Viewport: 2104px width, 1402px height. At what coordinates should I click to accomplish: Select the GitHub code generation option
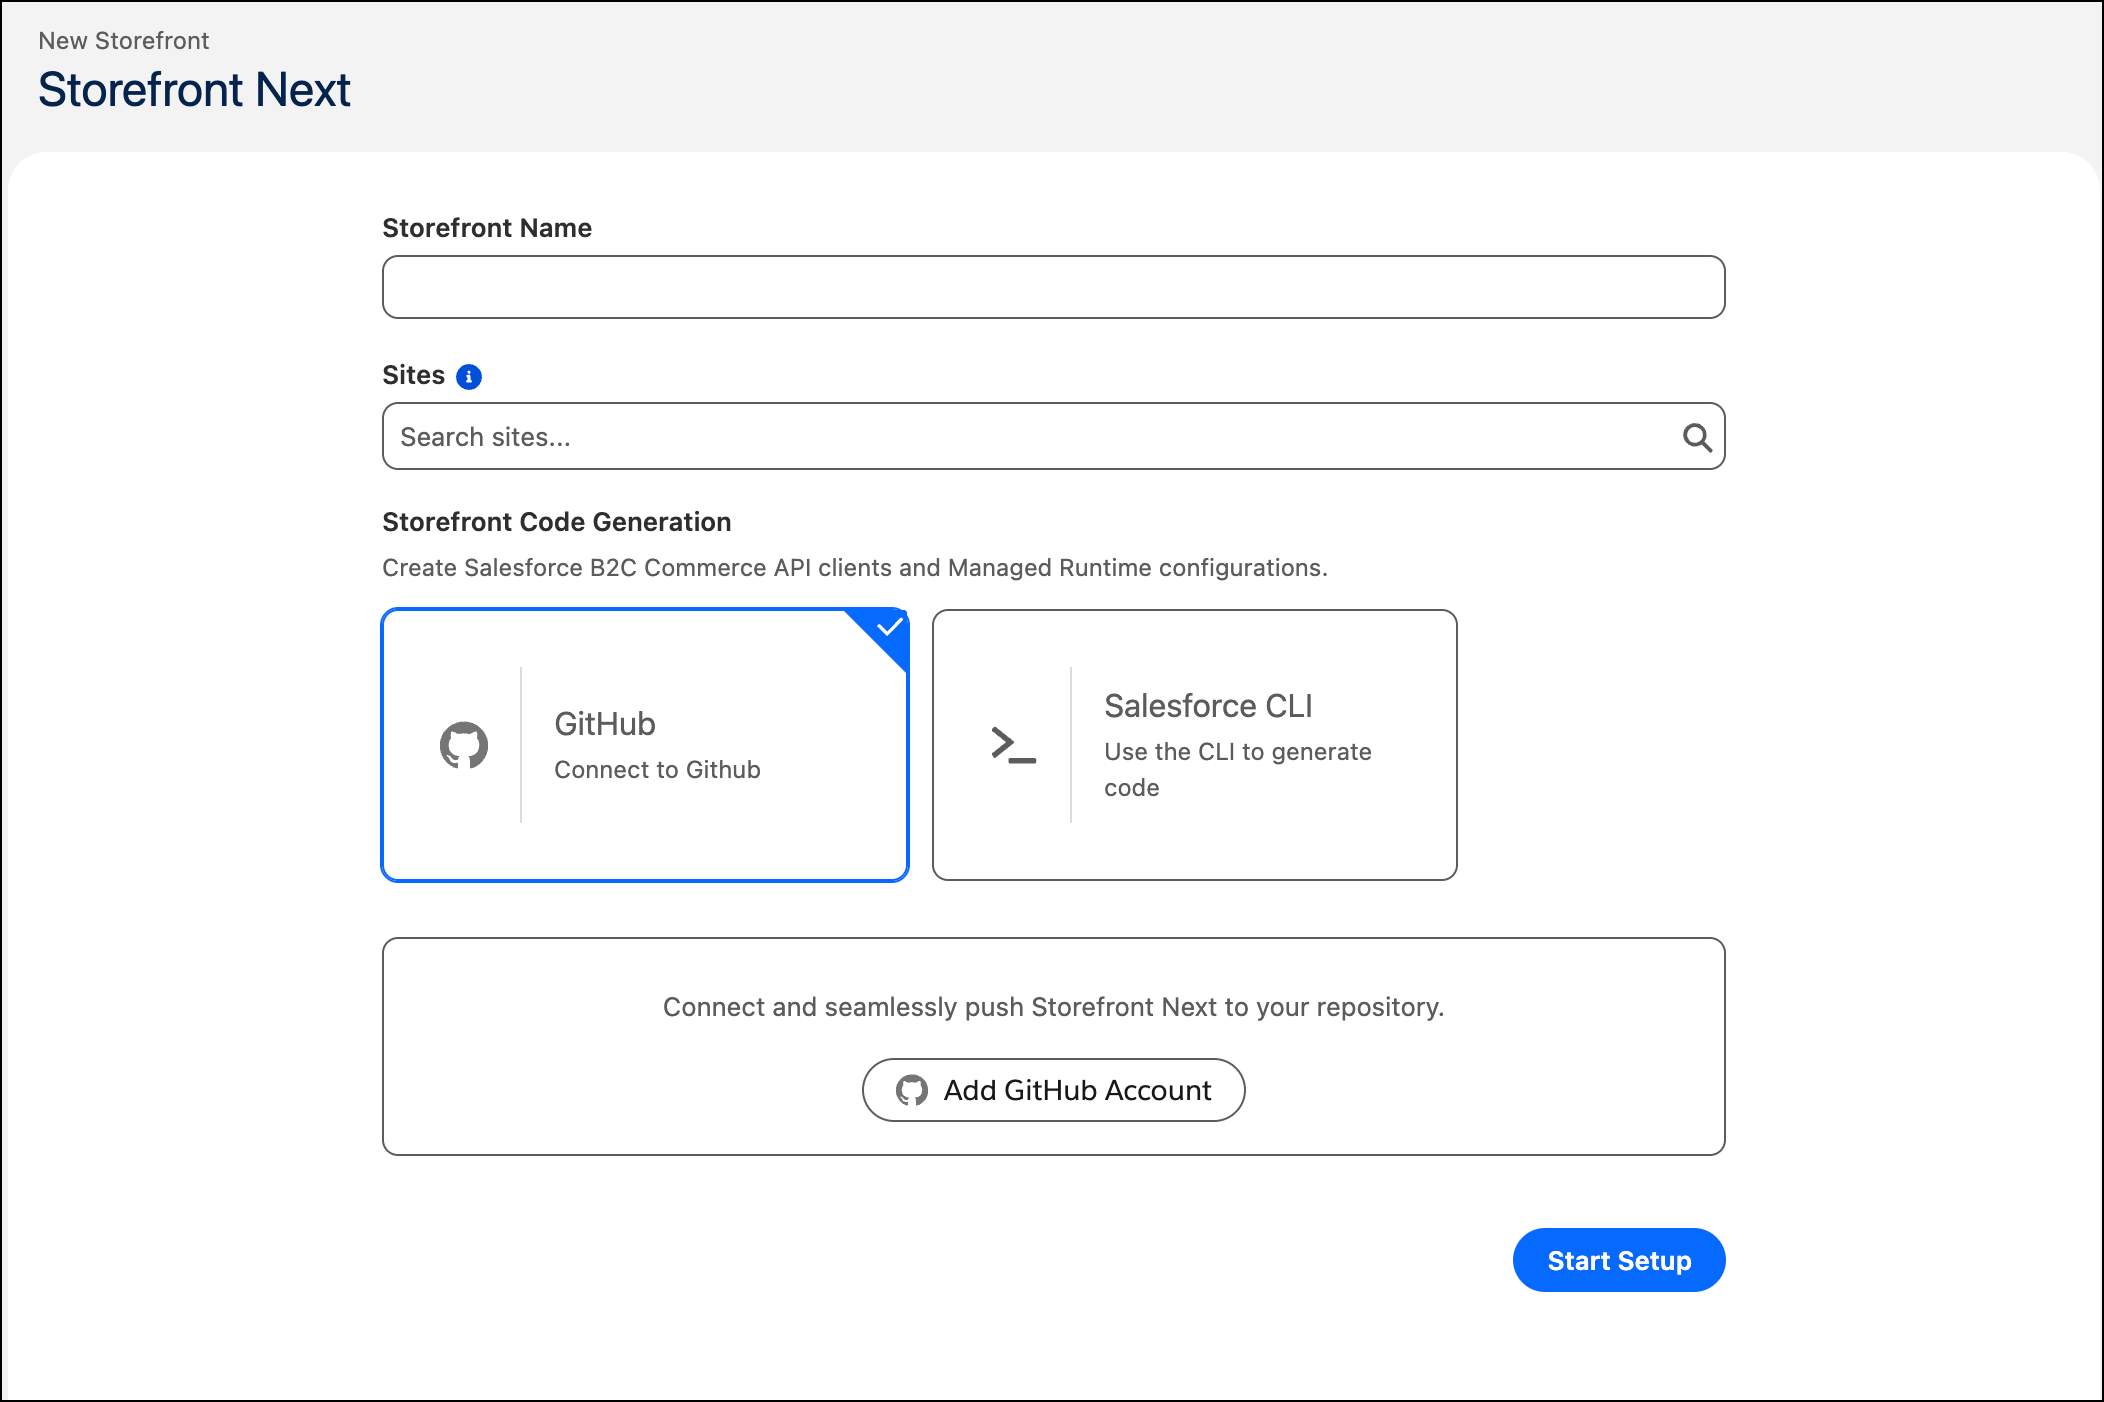(x=645, y=745)
